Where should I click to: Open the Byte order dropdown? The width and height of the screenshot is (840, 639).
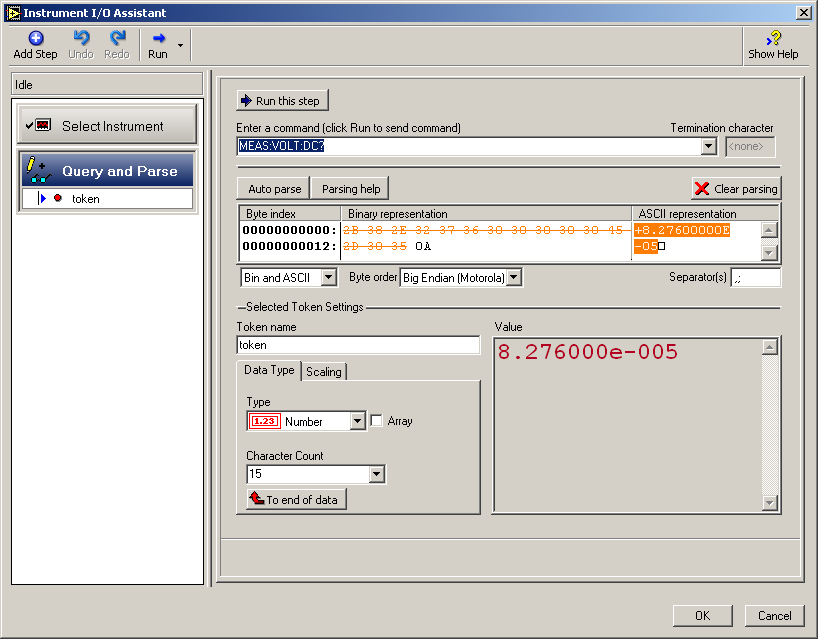click(x=514, y=277)
